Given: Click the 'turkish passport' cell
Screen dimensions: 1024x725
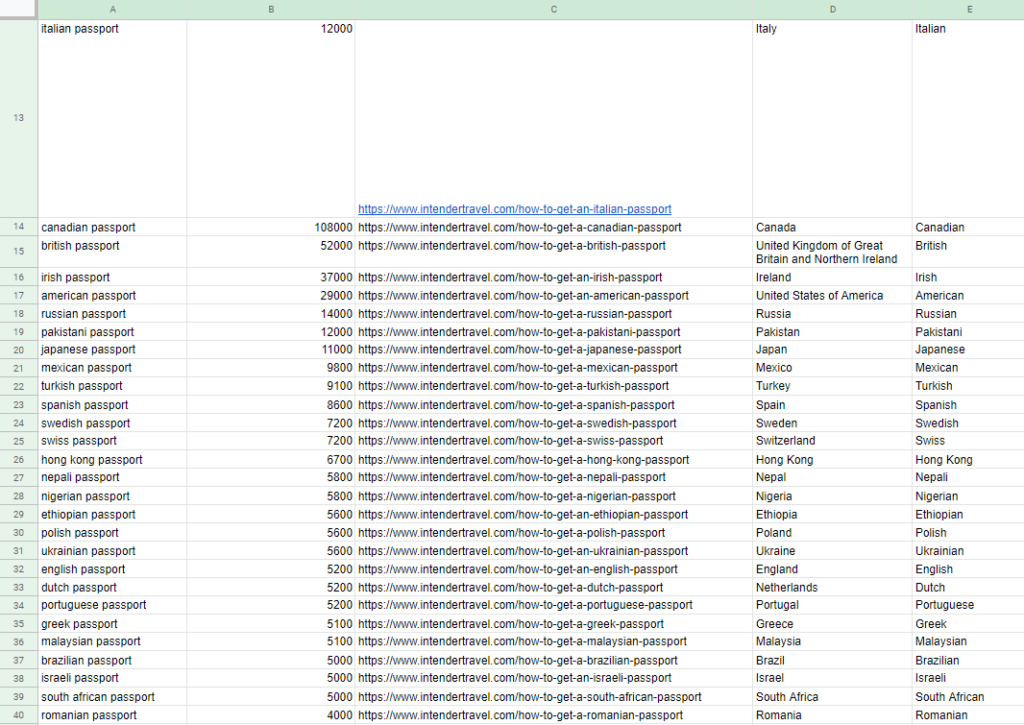Looking at the screenshot, I should pyautogui.click(x=112, y=386).
